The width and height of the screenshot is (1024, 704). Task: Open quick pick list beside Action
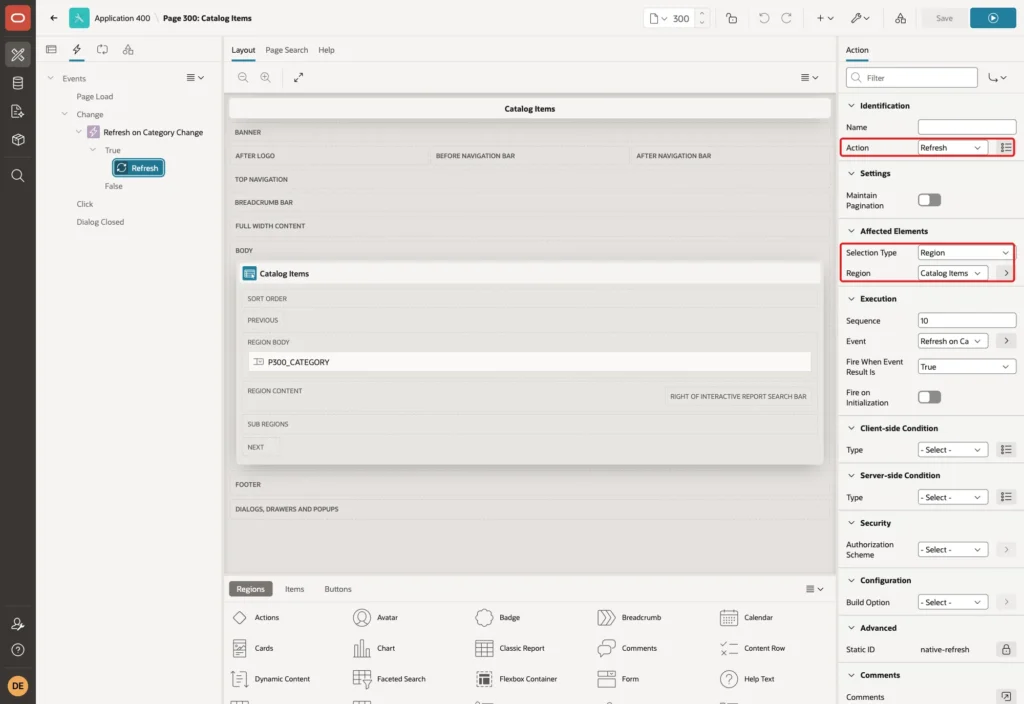1006,148
